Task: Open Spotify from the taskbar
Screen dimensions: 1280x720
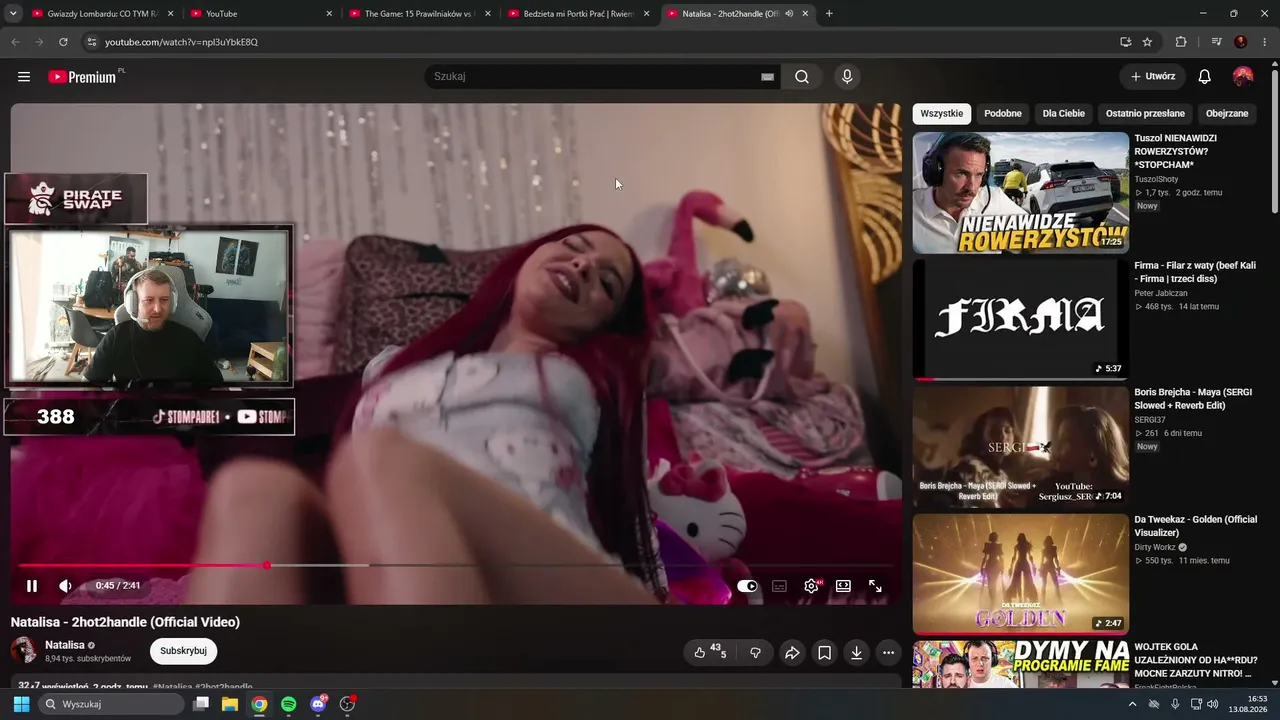Action: click(x=288, y=704)
